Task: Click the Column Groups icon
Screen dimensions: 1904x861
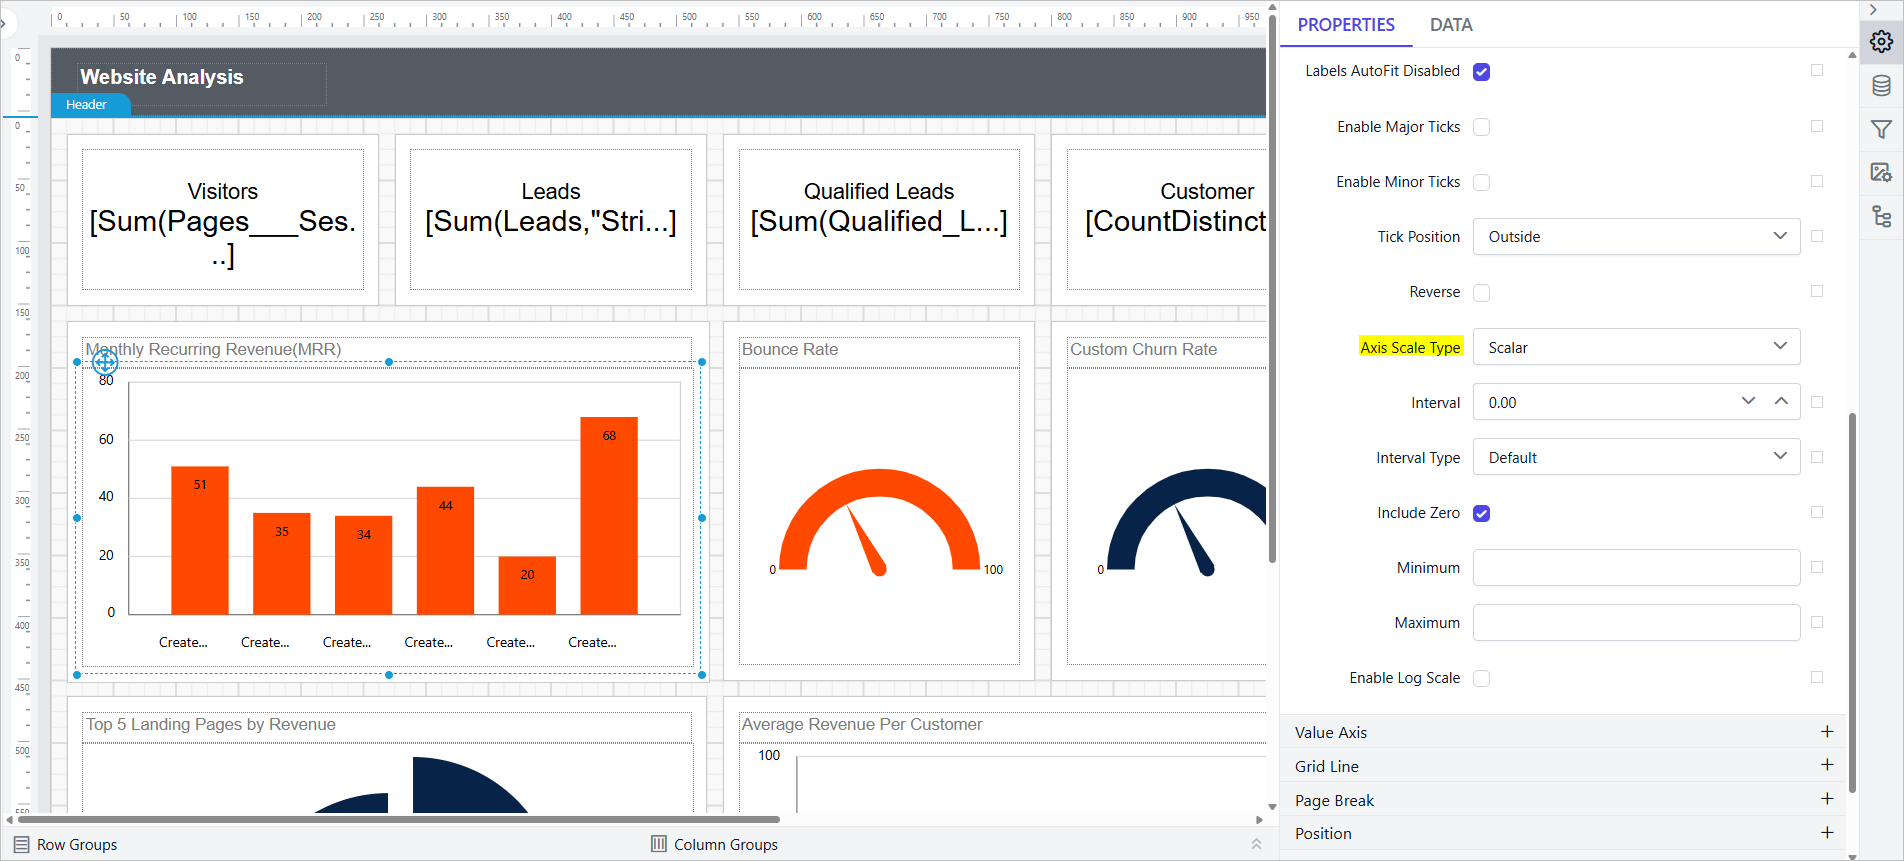Action: (658, 844)
